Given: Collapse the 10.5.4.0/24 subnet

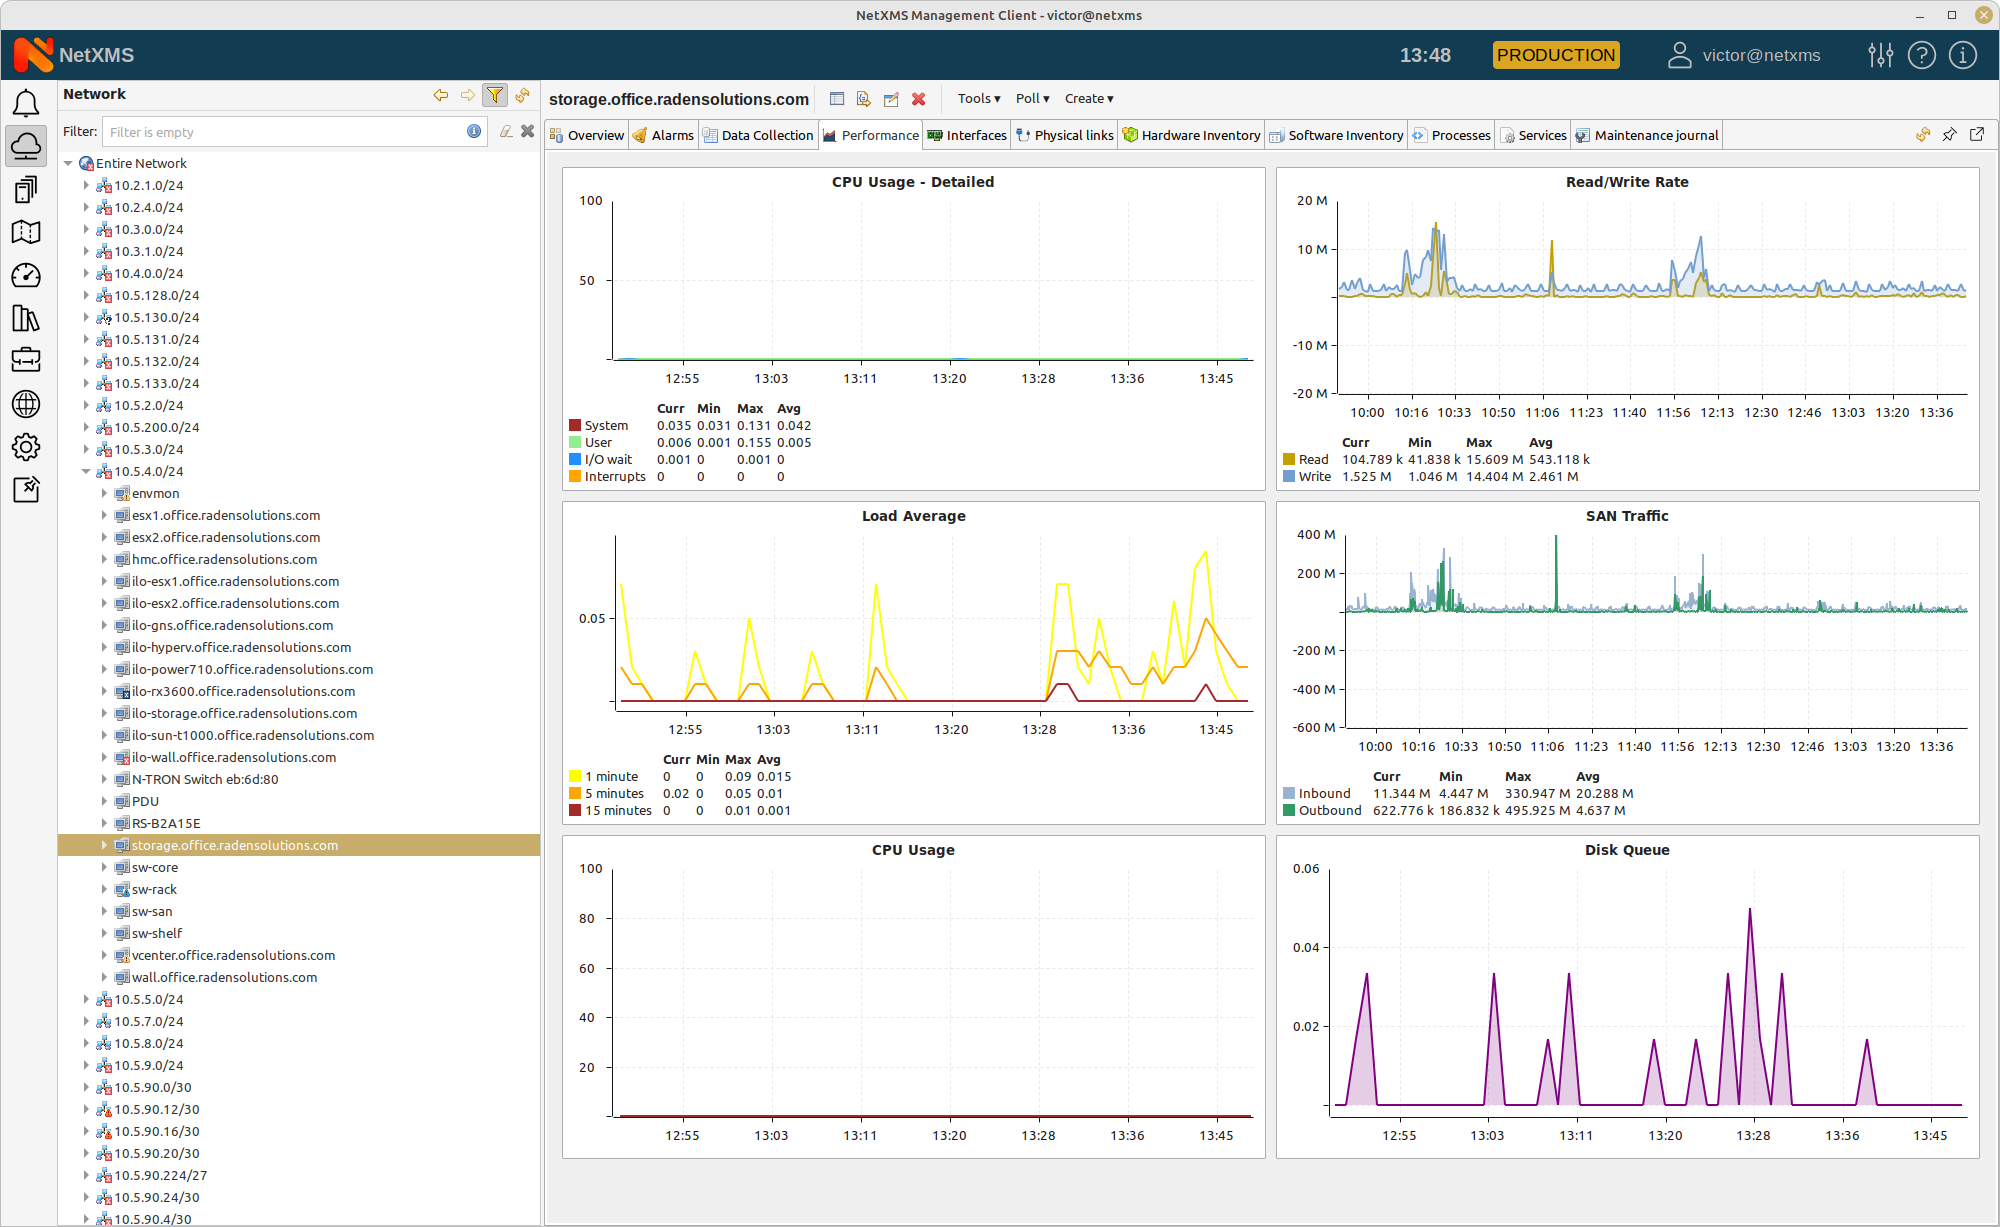Looking at the screenshot, I should tap(86, 471).
